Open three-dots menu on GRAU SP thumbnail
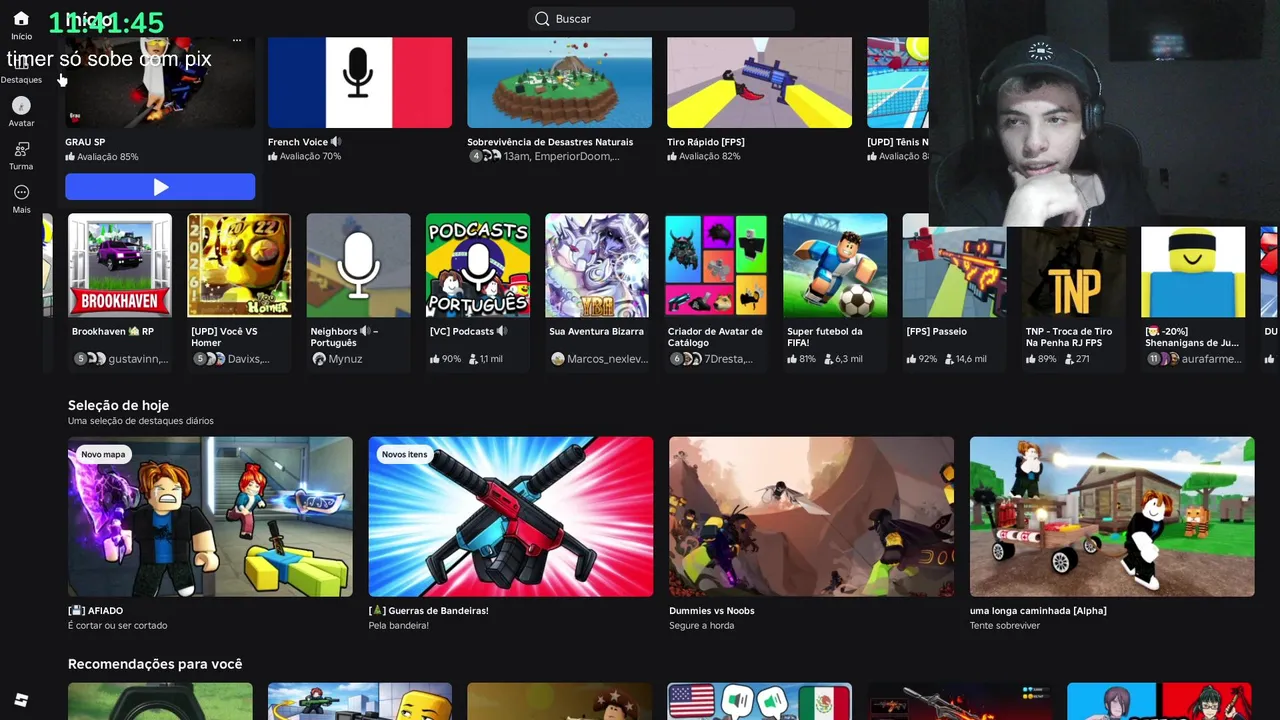This screenshot has height=720, width=1280. coord(237,41)
